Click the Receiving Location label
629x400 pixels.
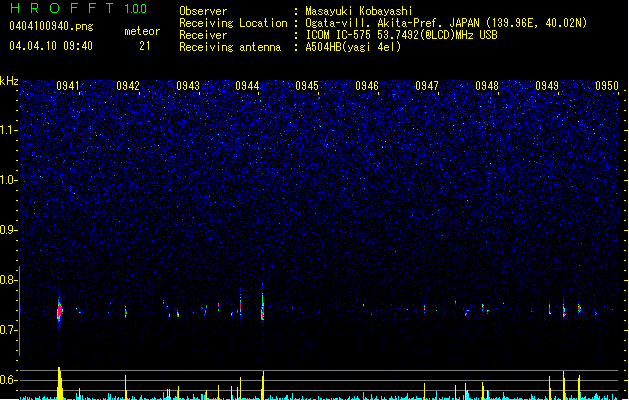(233, 23)
